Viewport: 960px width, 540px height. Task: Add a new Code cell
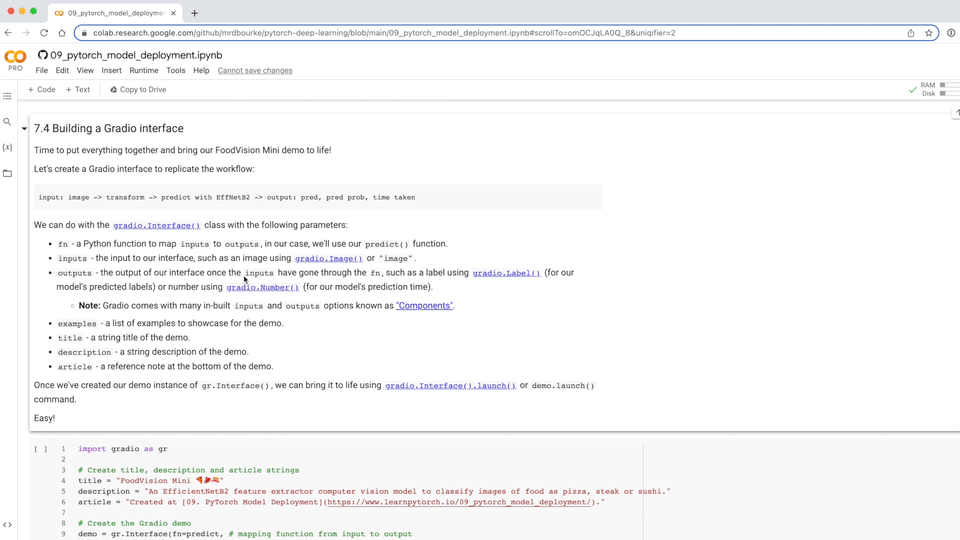[42, 90]
